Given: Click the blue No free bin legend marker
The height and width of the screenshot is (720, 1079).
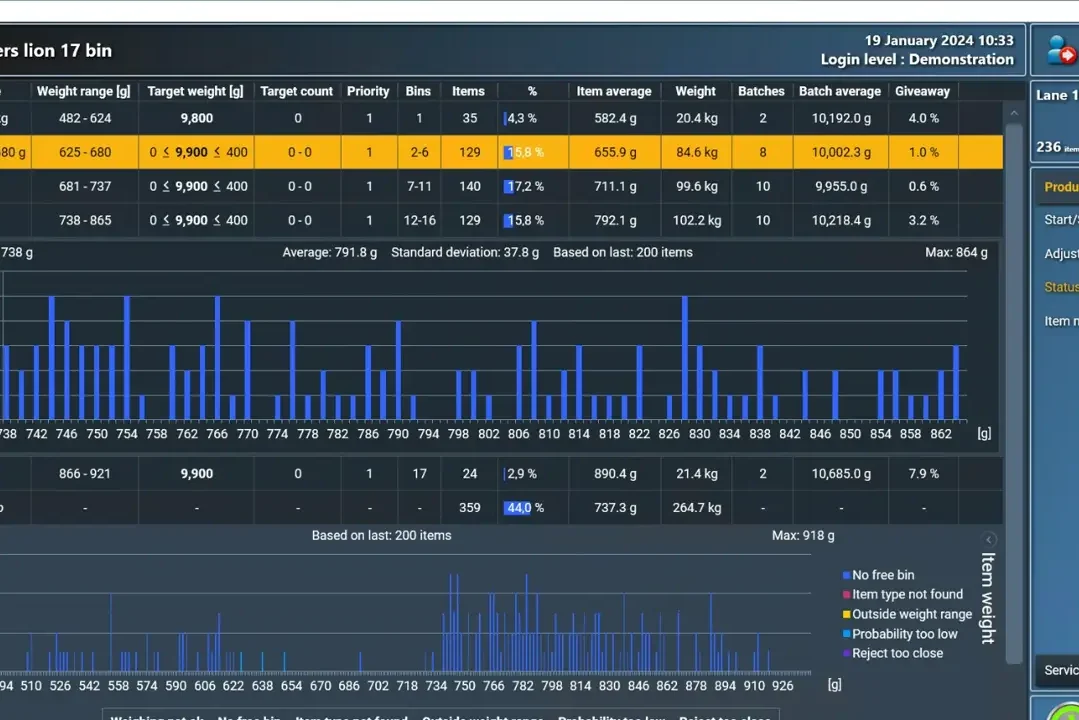Looking at the screenshot, I should click(x=846, y=575).
